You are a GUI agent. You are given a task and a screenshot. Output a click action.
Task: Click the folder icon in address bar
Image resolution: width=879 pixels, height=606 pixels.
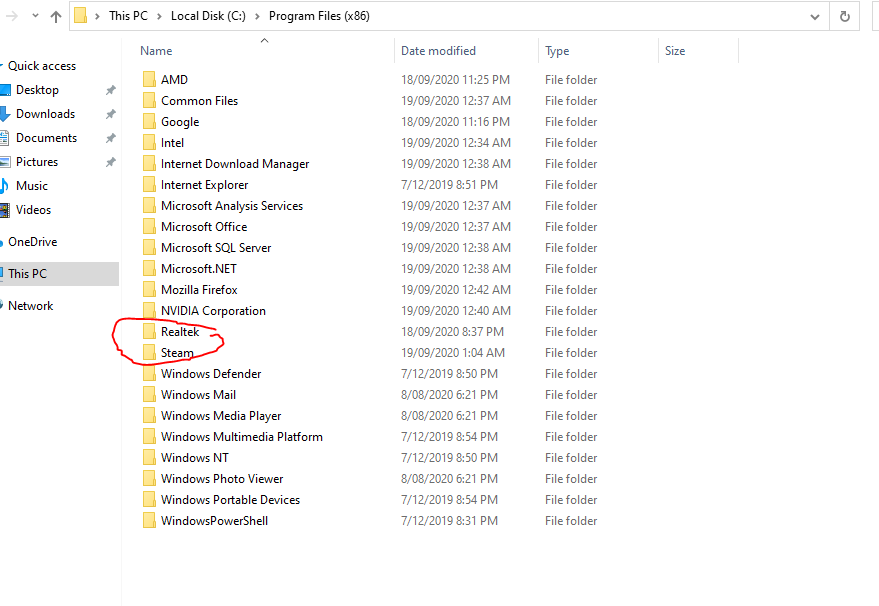point(81,16)
